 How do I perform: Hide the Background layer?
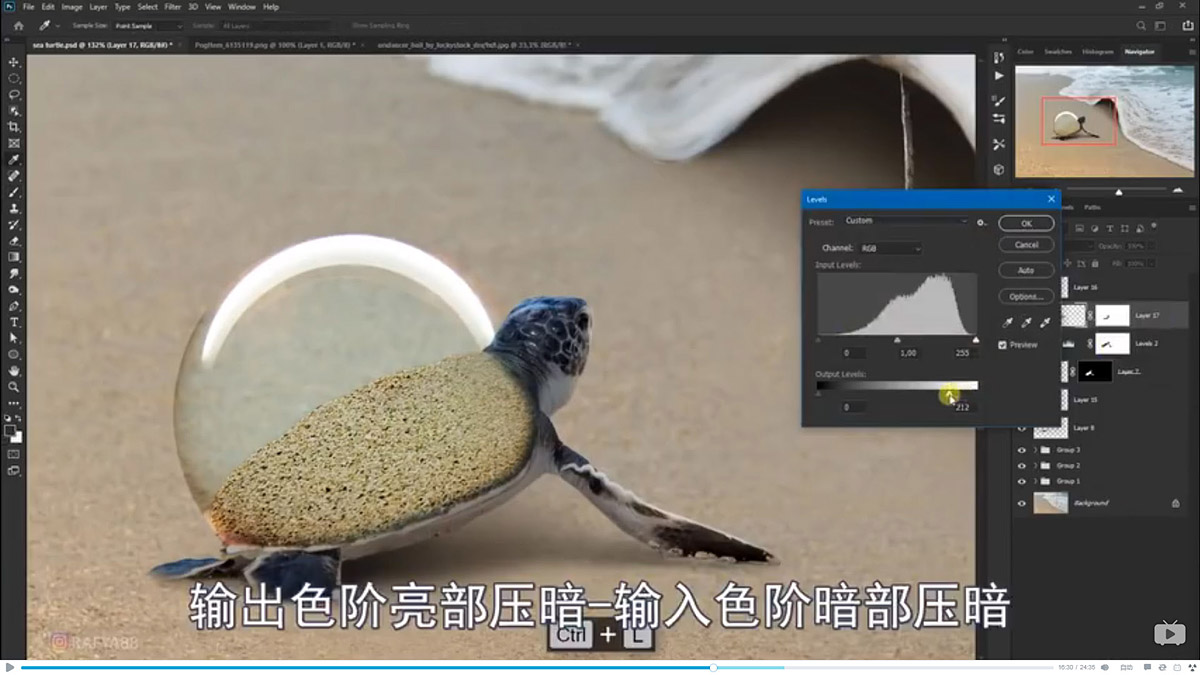(1022, 503)
